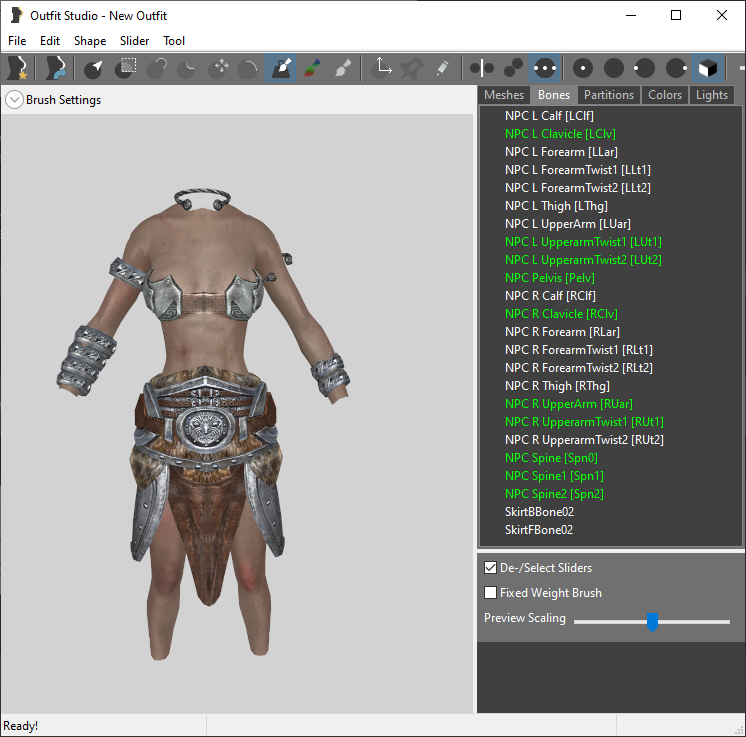746x737 pixels.
Task: Click the Load Project icon with blue arrow
Action: 56,68
